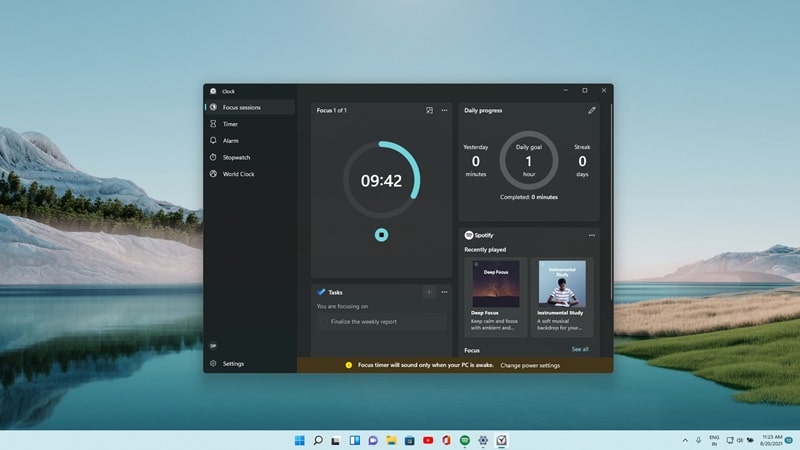The image size is (800, 450).
Task: Stop the running focus session
Action: click(381, 235)
